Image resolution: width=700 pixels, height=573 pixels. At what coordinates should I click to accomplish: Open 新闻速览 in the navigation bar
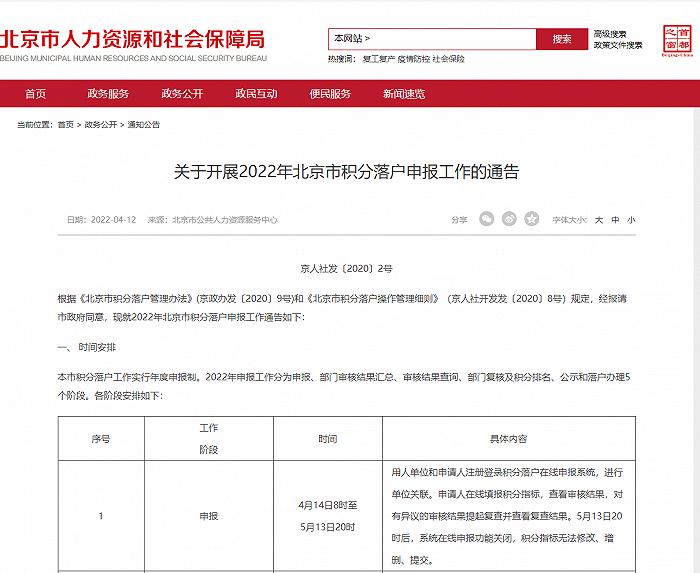pyautogui.click(x=404, y=94)
